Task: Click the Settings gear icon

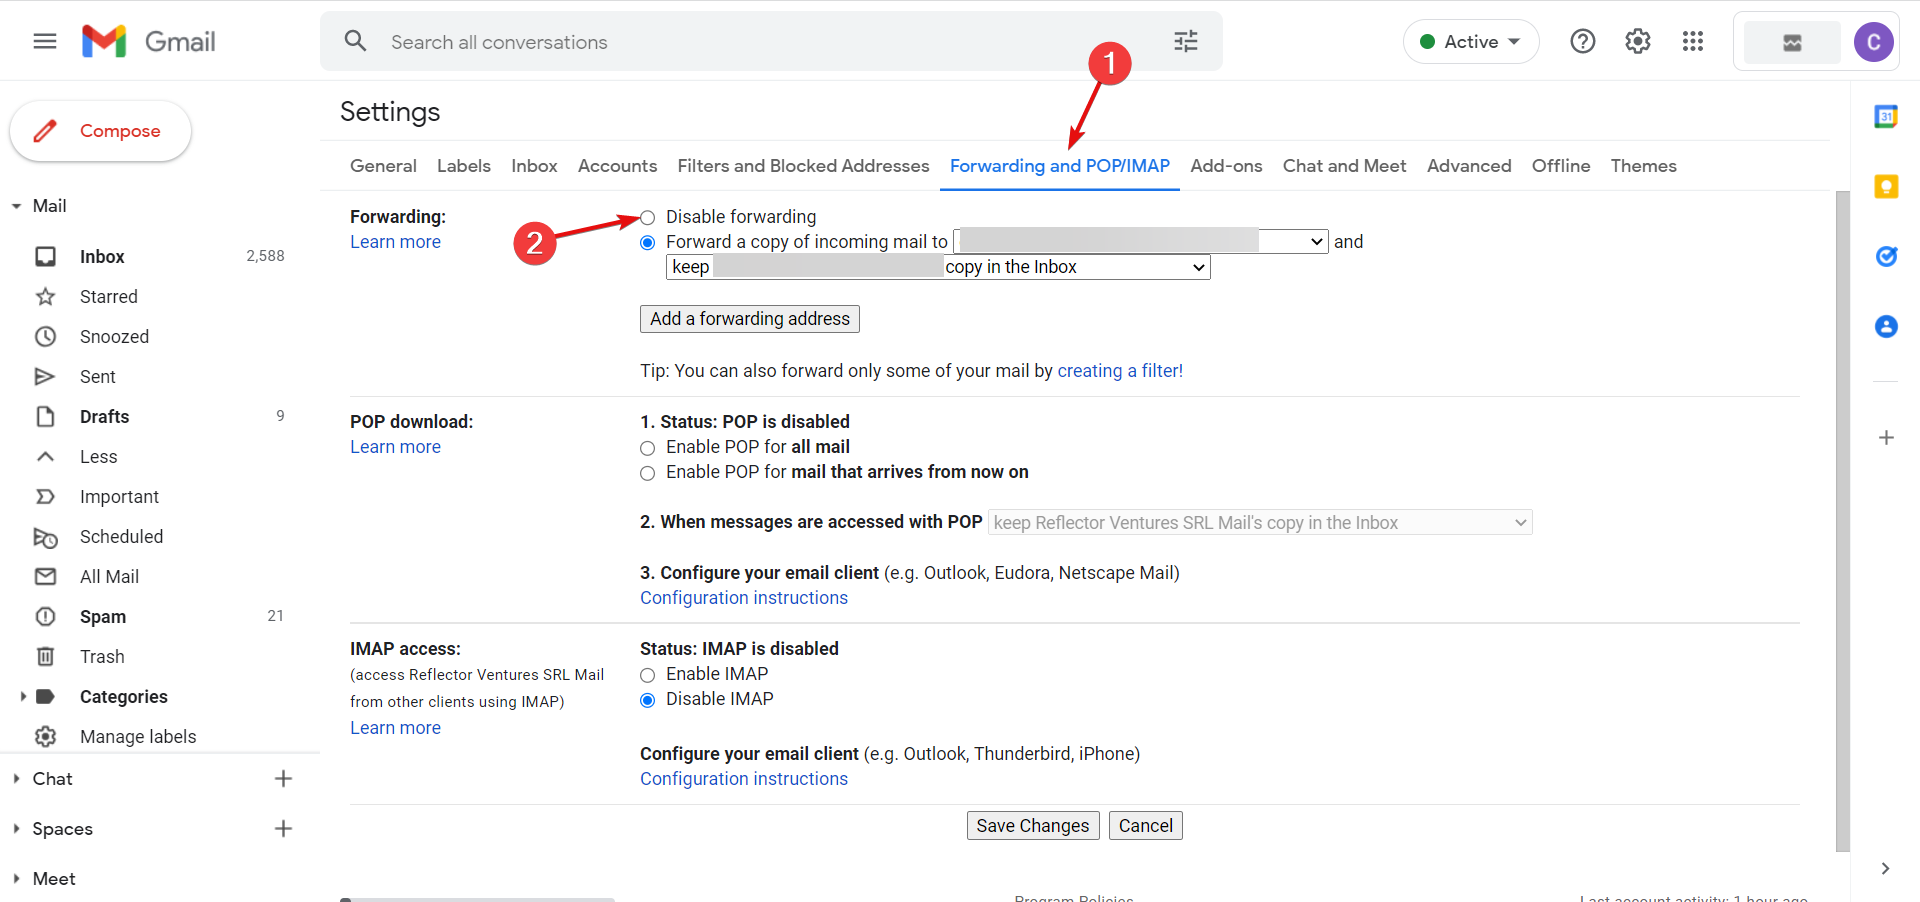Action: point(1637,41)
